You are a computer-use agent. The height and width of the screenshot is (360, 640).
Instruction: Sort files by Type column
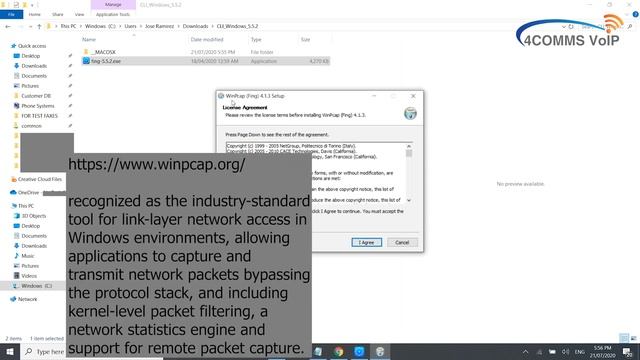256,40
